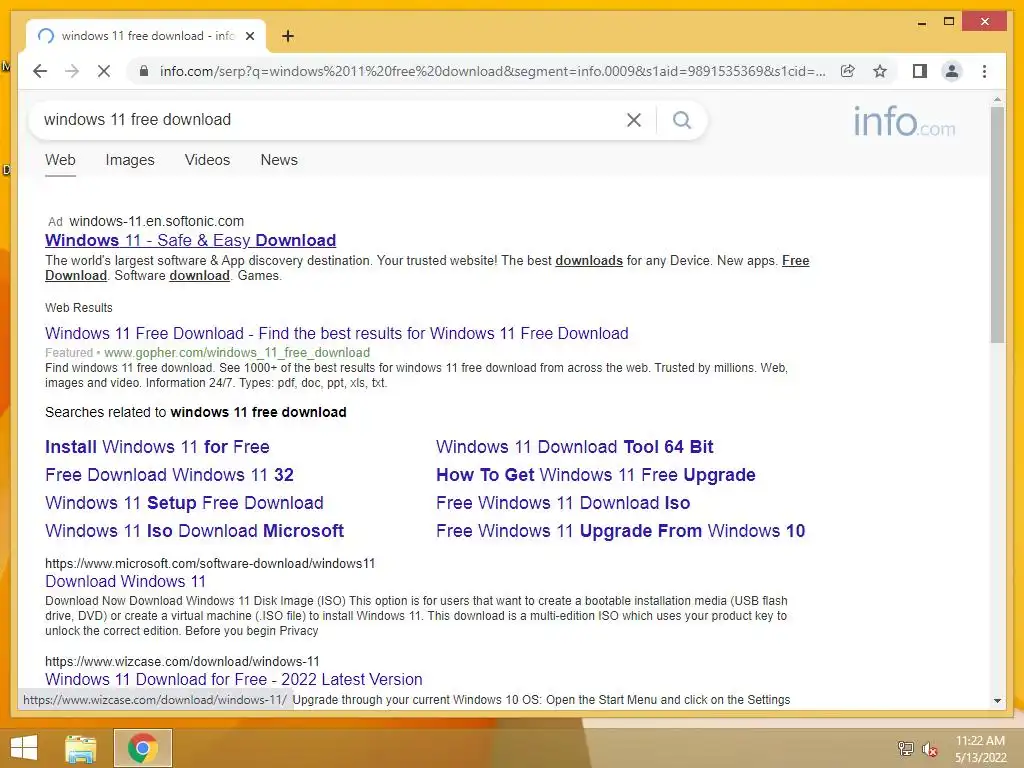
Task: Click Install Windows 11 for Free
Action: coord(157,447)
